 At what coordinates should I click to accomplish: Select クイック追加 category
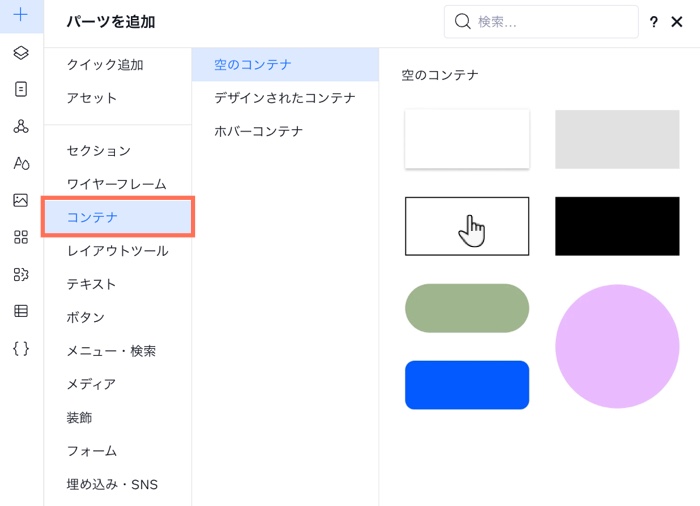click(x=105, y=65)
